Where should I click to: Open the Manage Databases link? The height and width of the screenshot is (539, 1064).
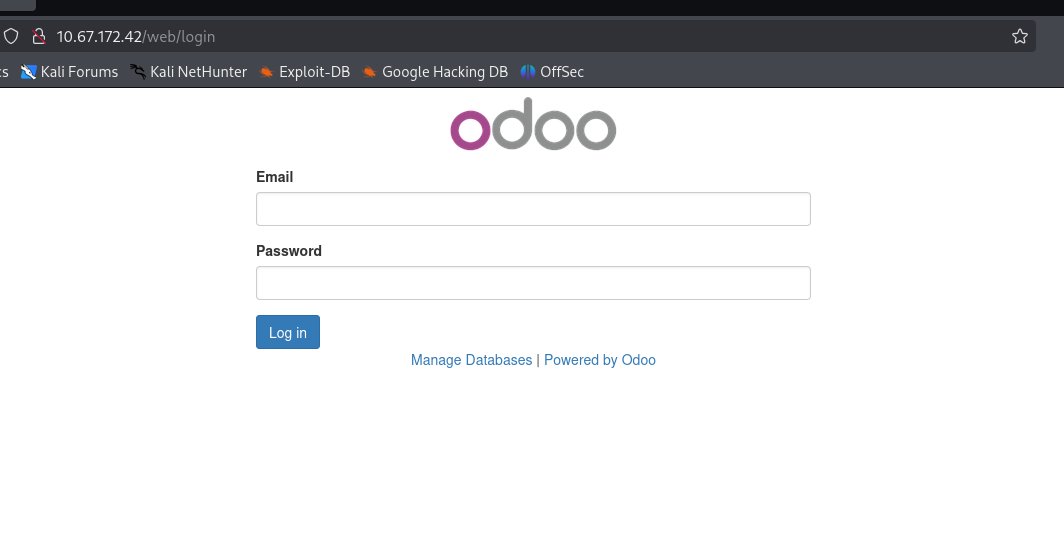(472, 360)
